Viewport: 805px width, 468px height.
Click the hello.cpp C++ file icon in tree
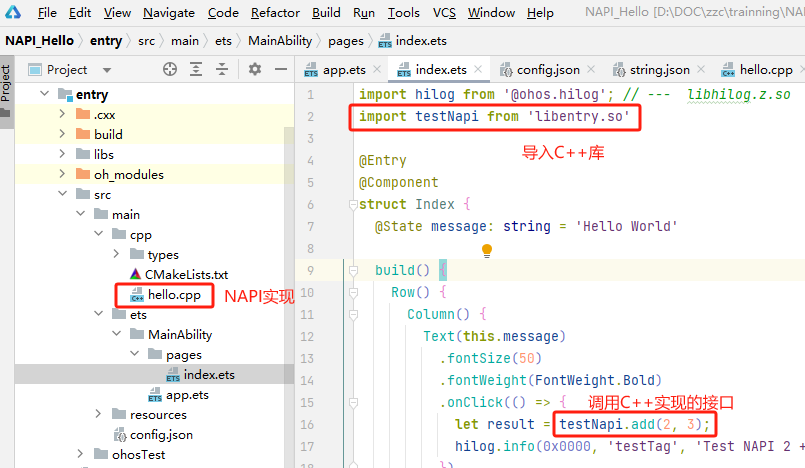point(138,295)
